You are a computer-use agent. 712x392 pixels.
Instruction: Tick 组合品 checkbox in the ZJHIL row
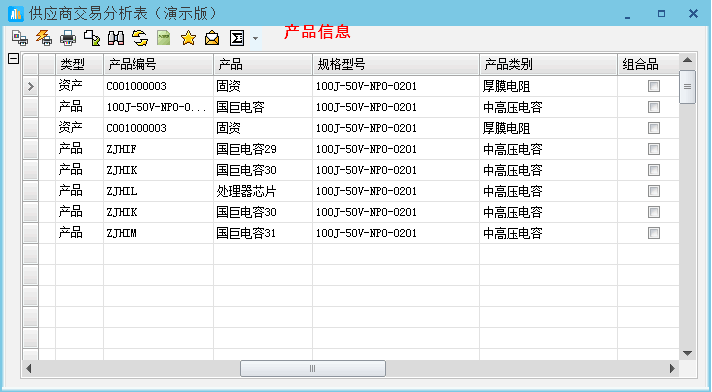pos(654,191)
